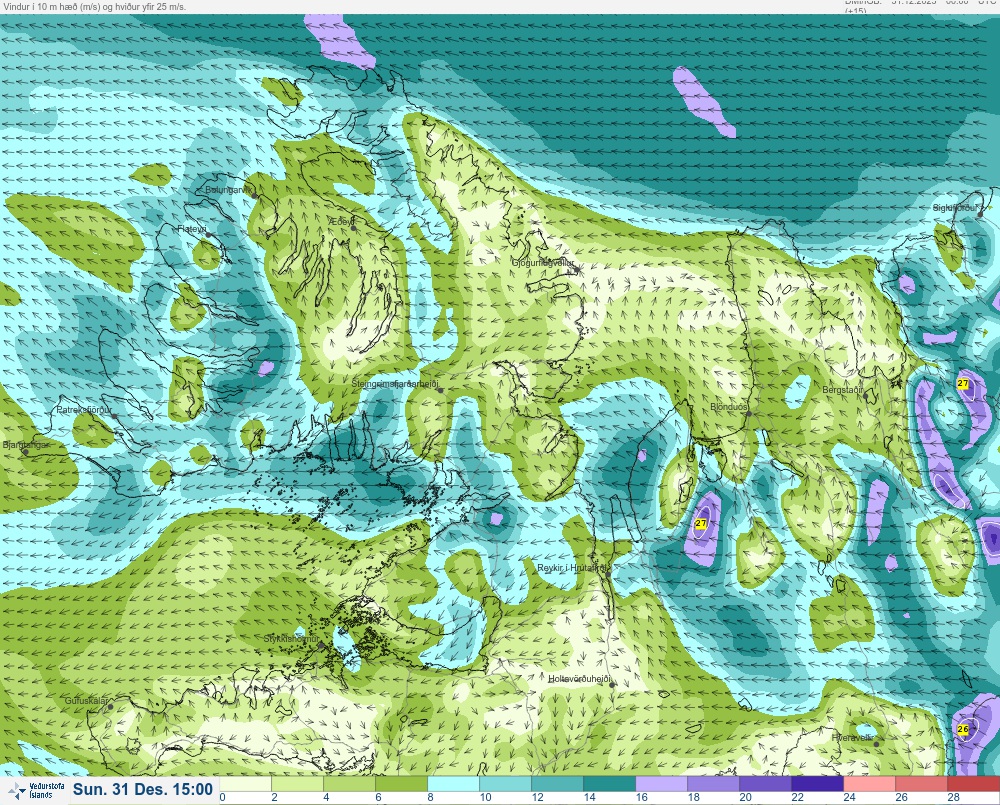
Task: Click the Stykkishólmur station label
Action: [x=291, y=639]
